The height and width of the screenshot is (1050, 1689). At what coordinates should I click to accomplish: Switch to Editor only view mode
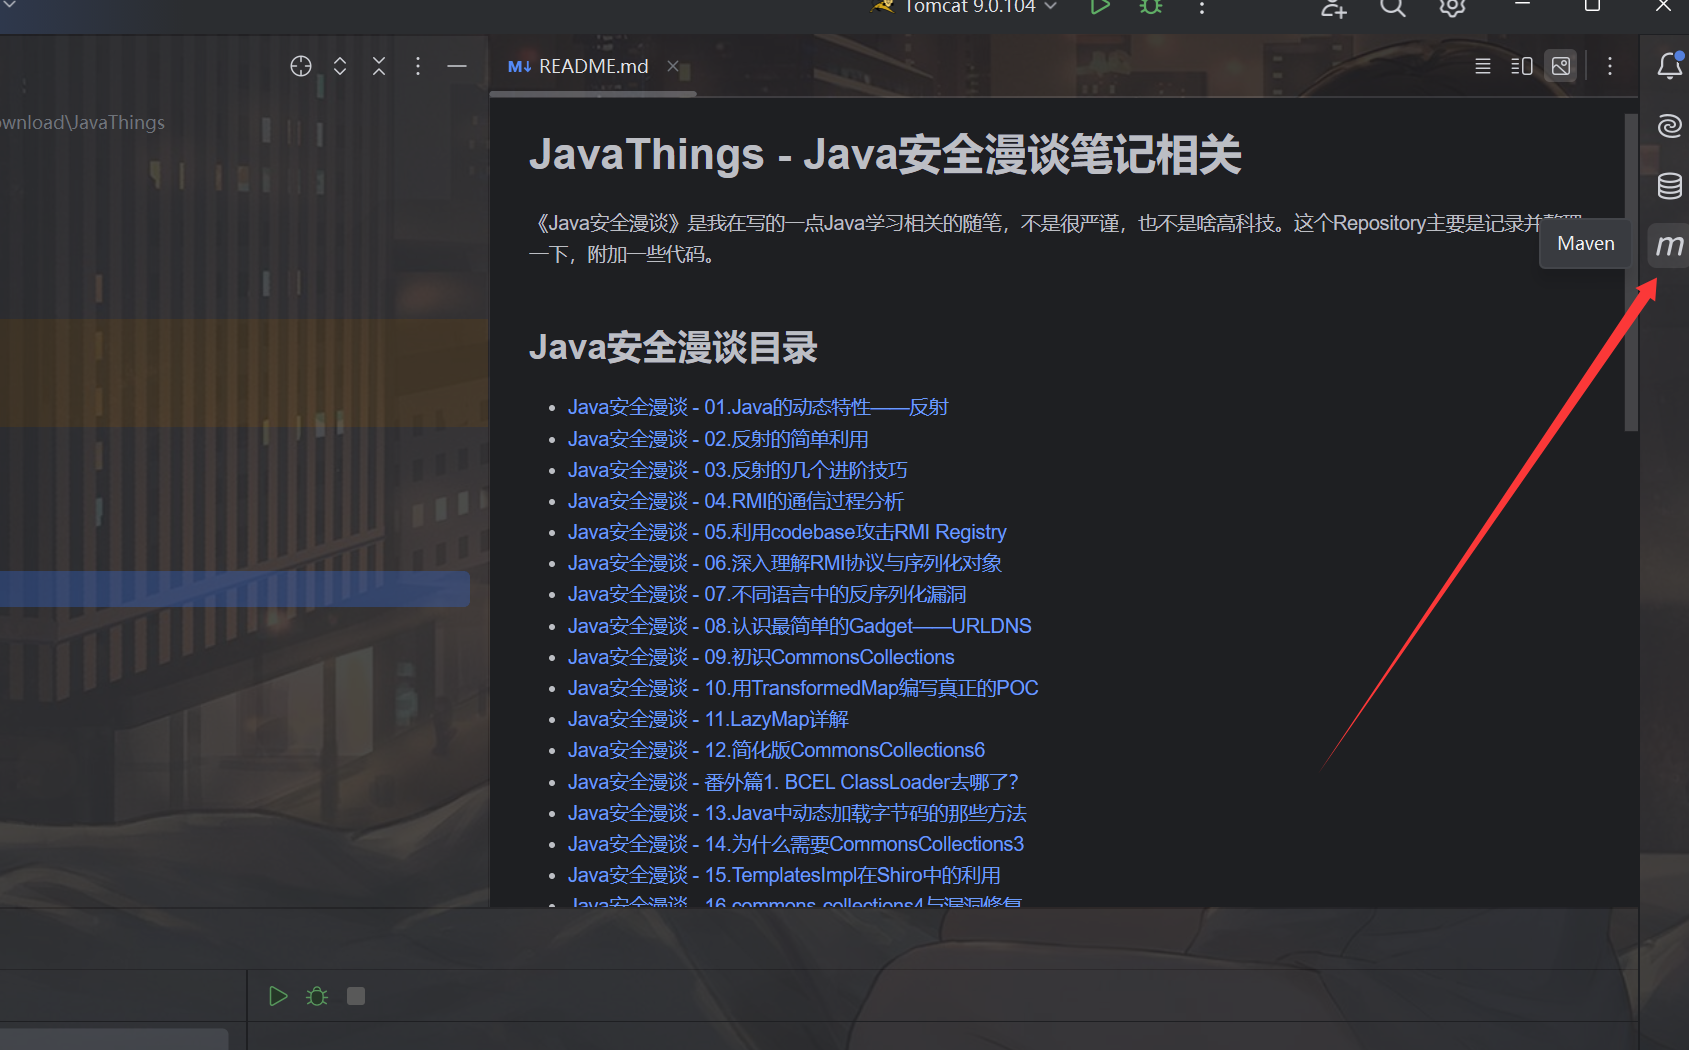[1483, 66]
